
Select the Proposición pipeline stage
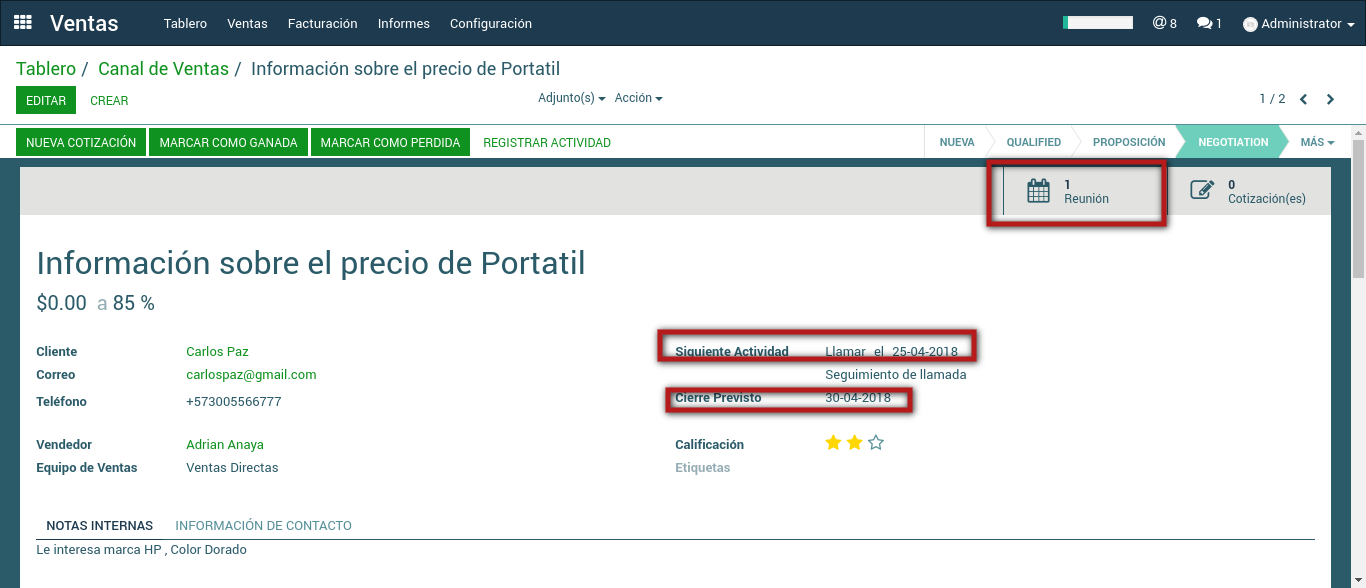tap(1128, 142)
